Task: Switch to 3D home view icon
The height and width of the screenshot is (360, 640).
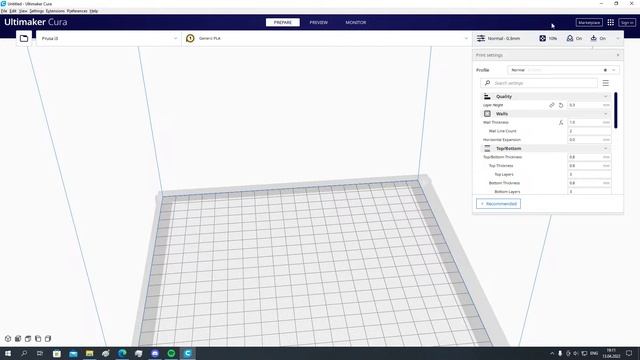Action: 8,339
